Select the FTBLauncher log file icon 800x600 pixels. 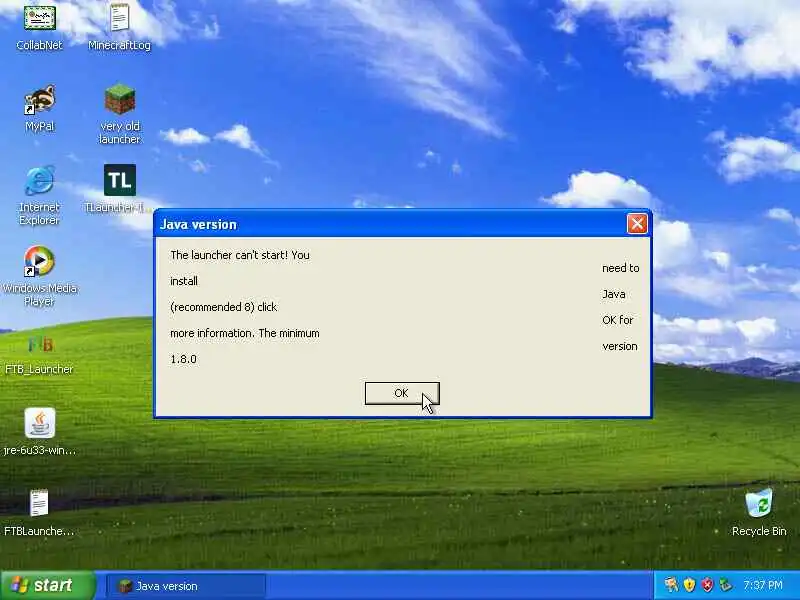39,512
